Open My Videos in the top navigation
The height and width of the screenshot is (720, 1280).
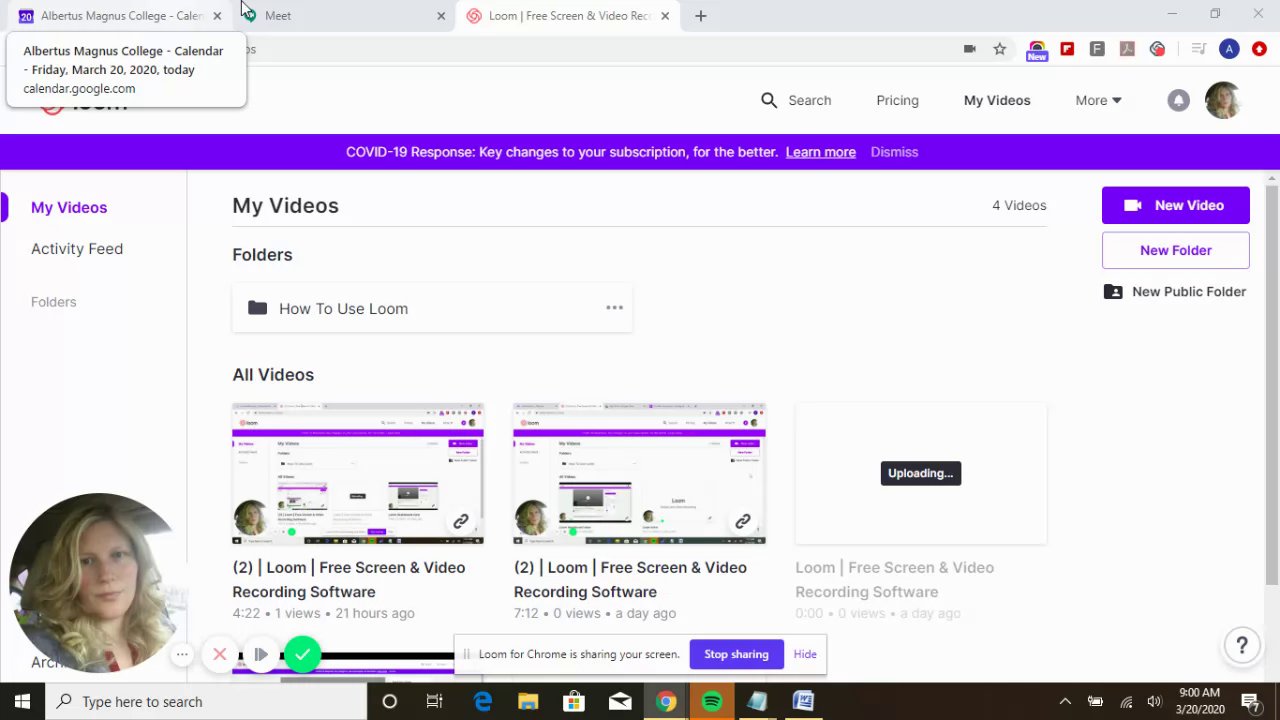click(x=997, y=100)
